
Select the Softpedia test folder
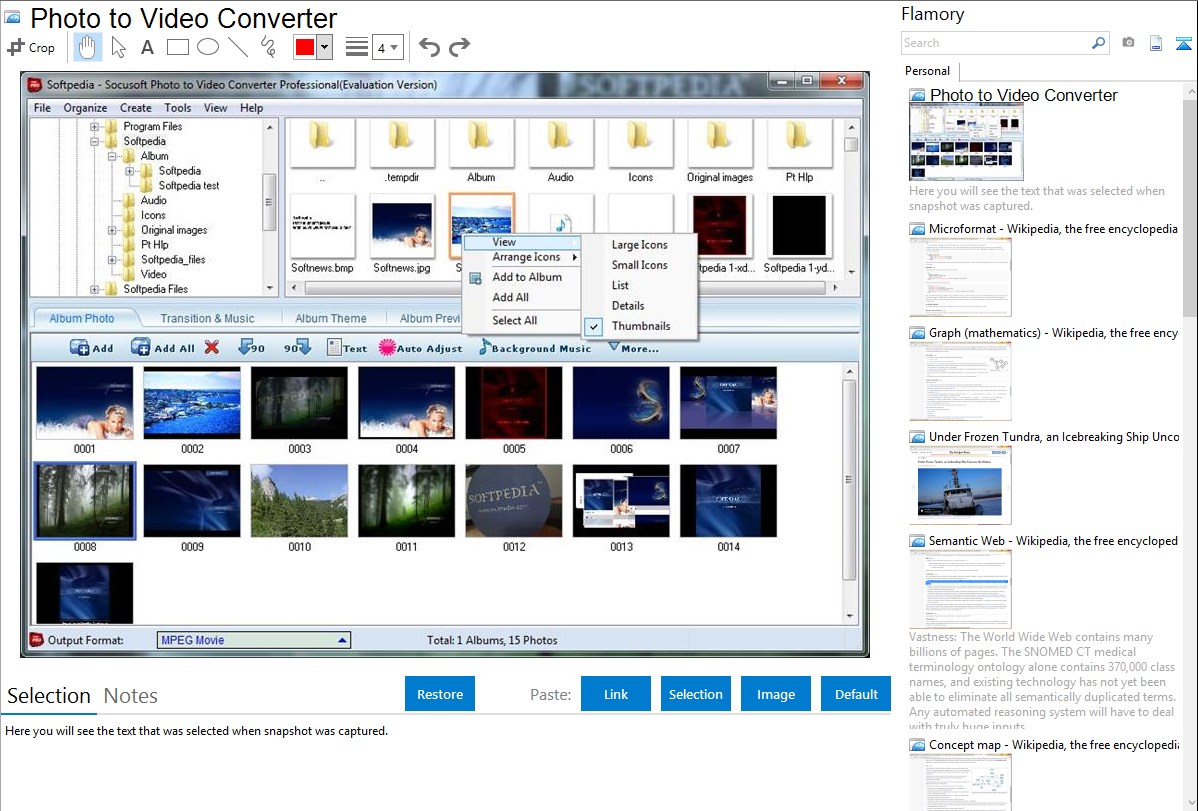click(189, 186)
